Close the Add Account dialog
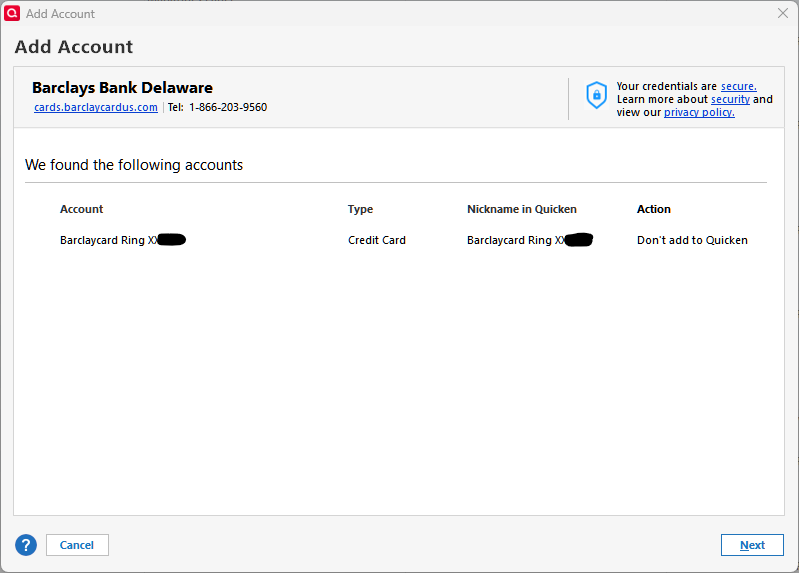The width and height of the screenshot is (799, 573). point(783,13)
